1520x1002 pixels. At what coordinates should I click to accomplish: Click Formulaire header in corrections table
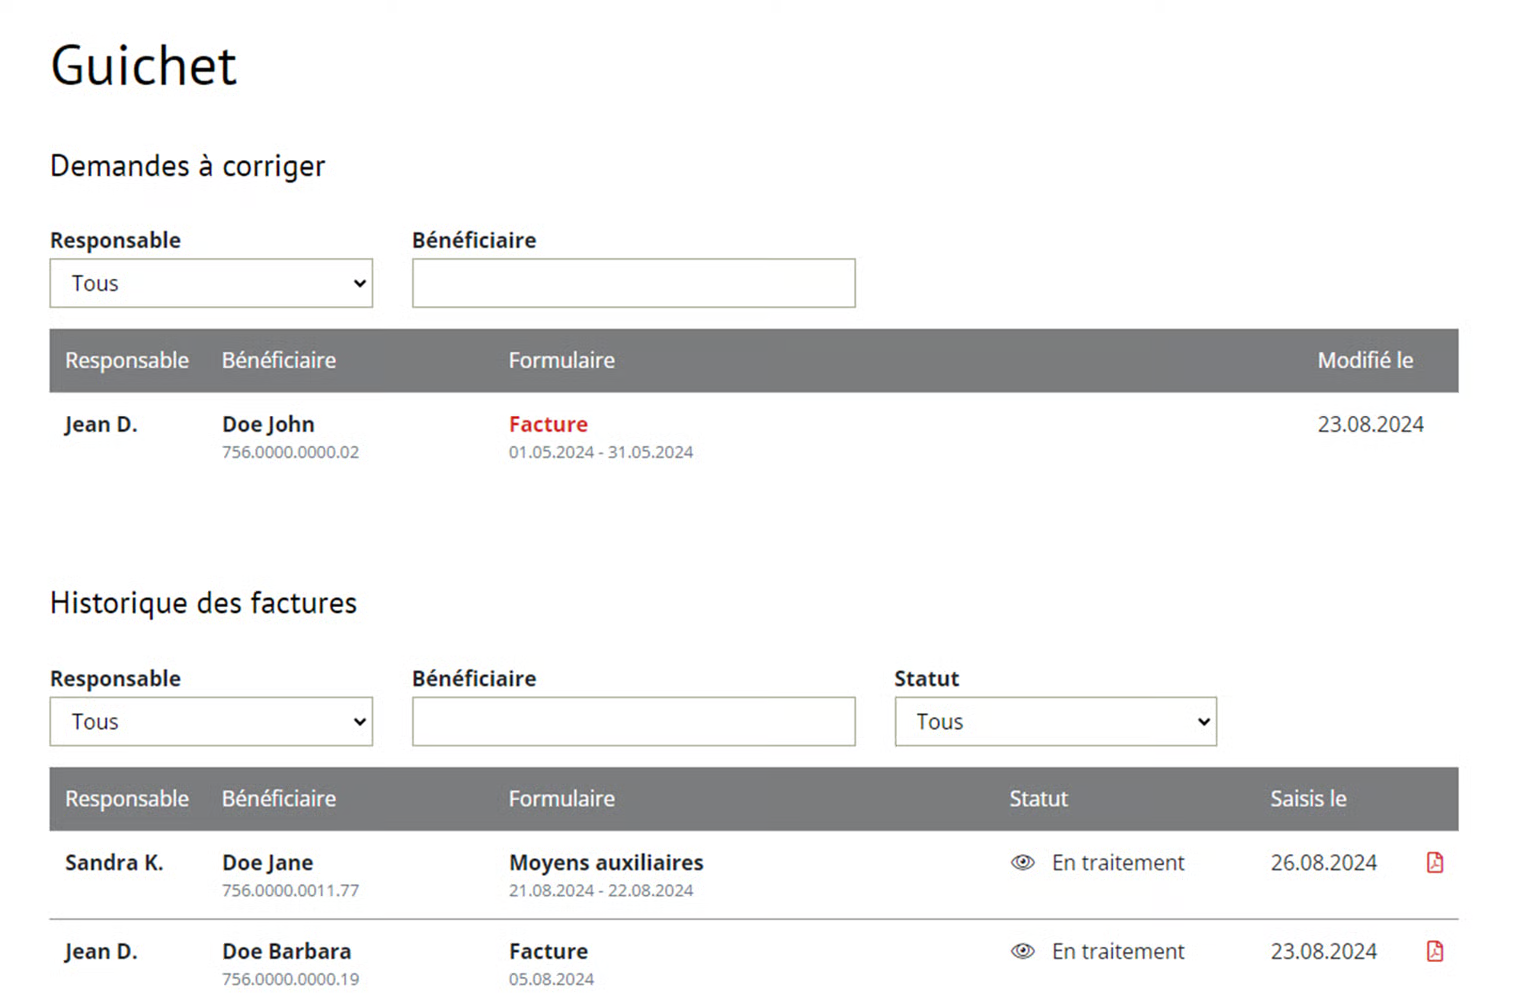click(x=561, y=361)
